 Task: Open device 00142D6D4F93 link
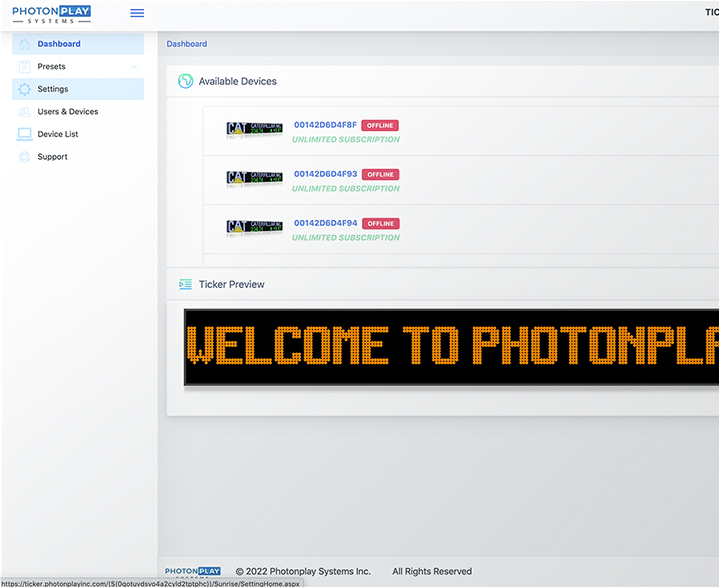coord(325,174)
